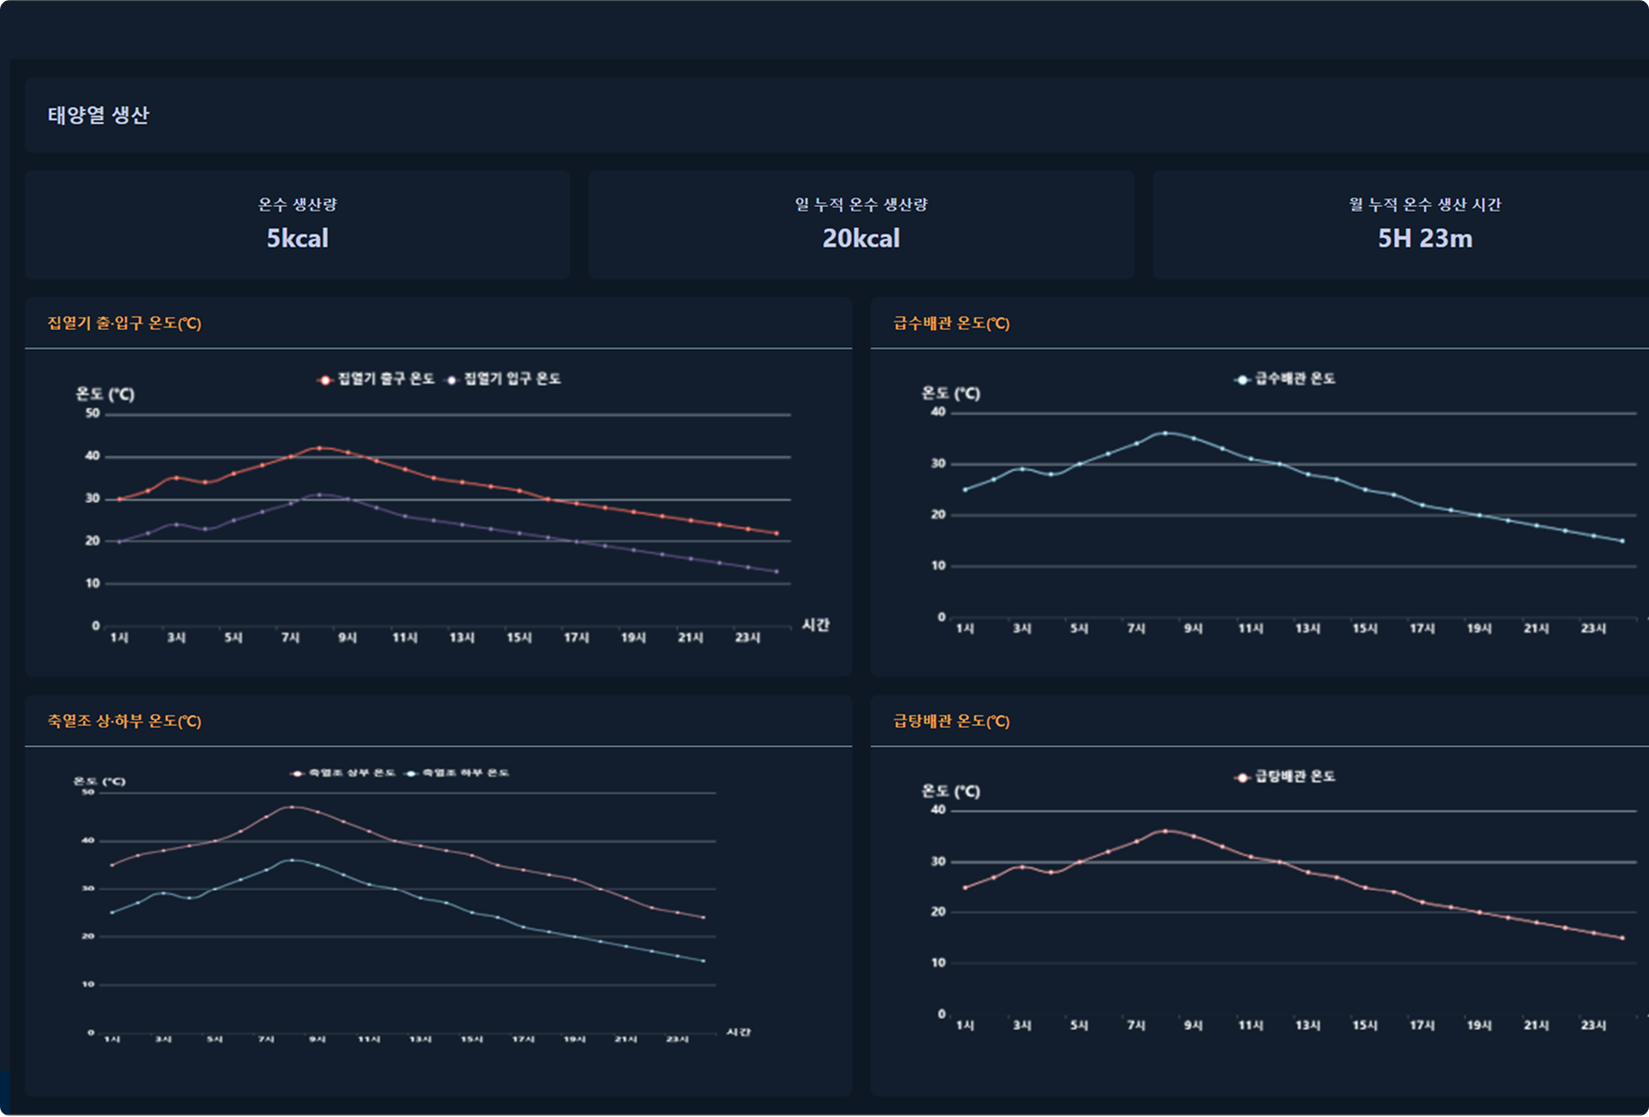
Task: Toggle the 집열기 출구 온도 legend series
Action: tap(376, 379)
